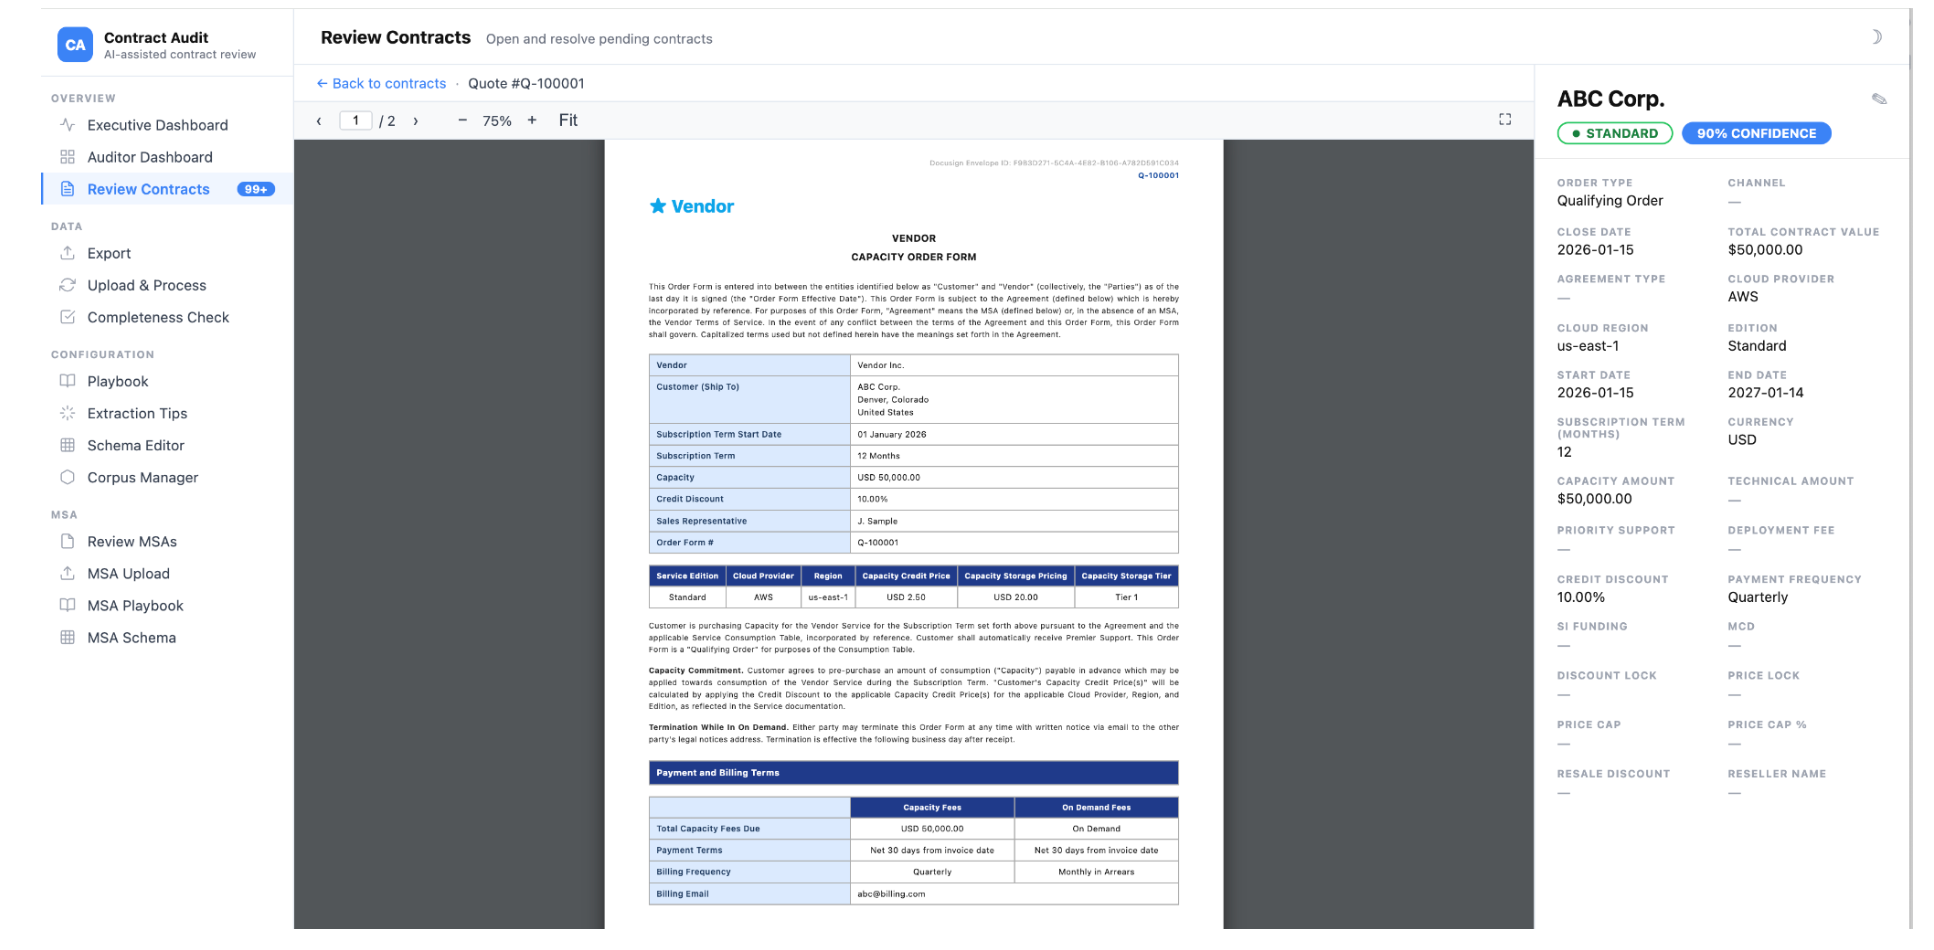Click the Close Date value 2026-01-15

(1595, 250)
